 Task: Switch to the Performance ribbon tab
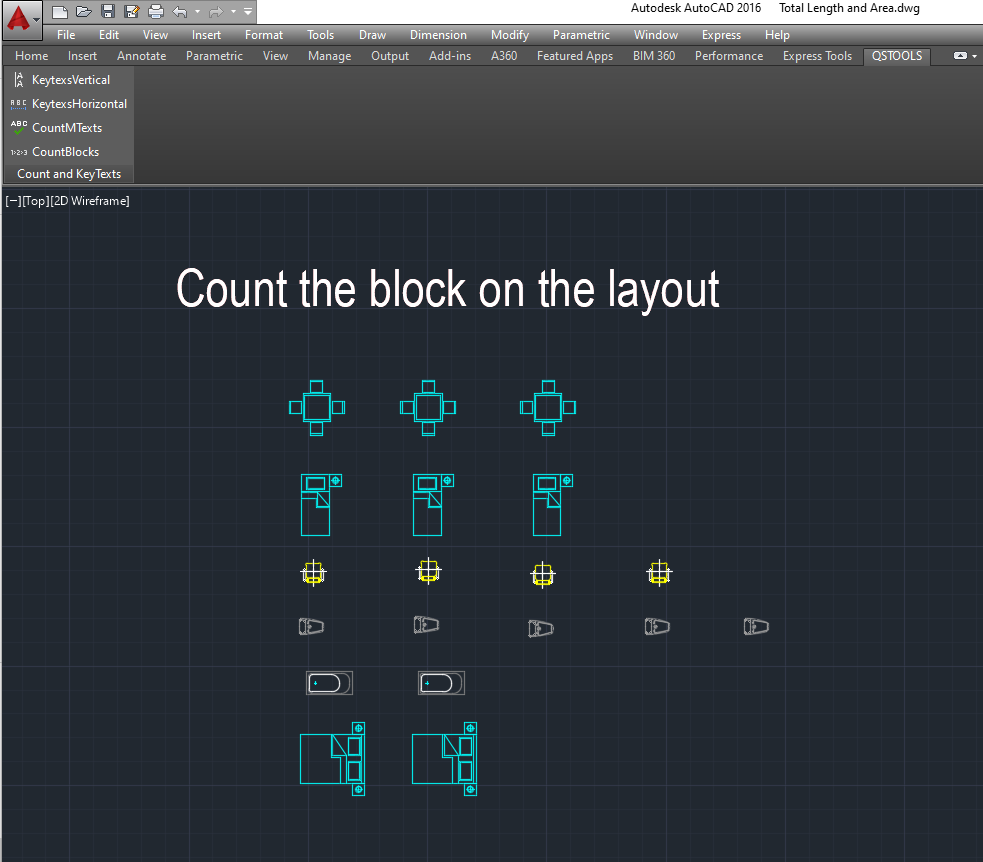click(x=728, y=56)
